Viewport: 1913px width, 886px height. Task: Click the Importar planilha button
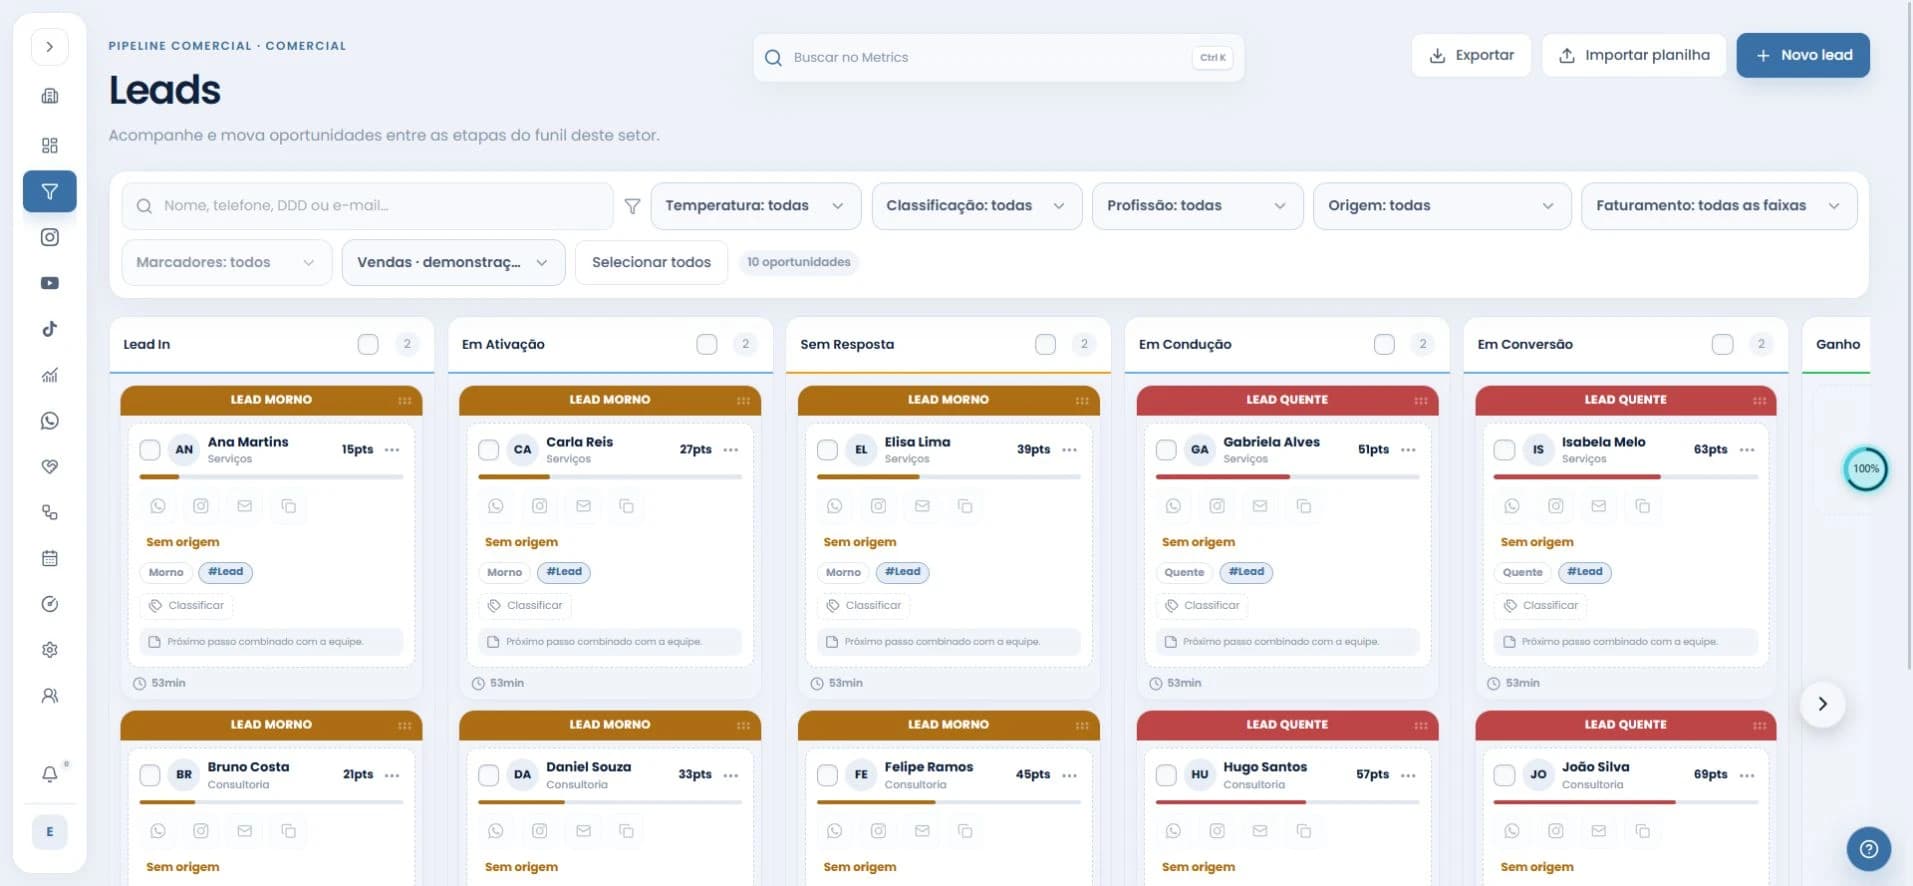pyautogui.click(x=1634, y=56)
